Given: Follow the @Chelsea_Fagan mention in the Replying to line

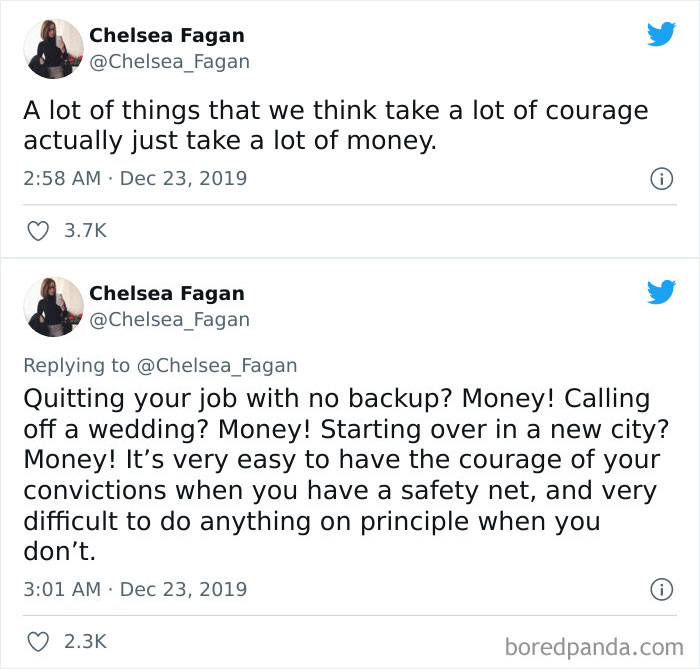Looking at the screenshot, I should tap(215, 366).
